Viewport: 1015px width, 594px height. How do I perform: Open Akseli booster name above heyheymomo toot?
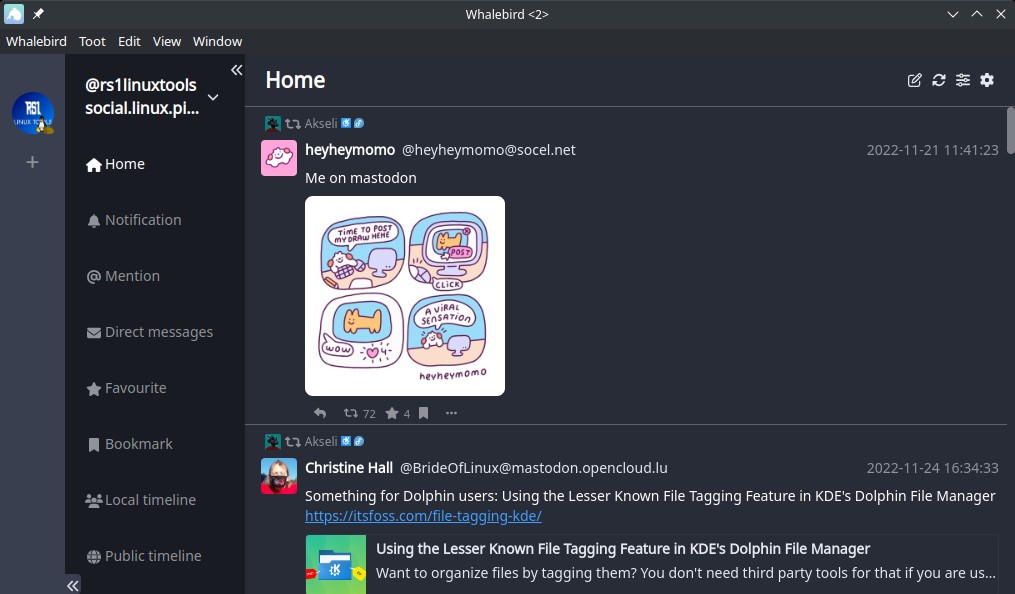tap(321, 124)
